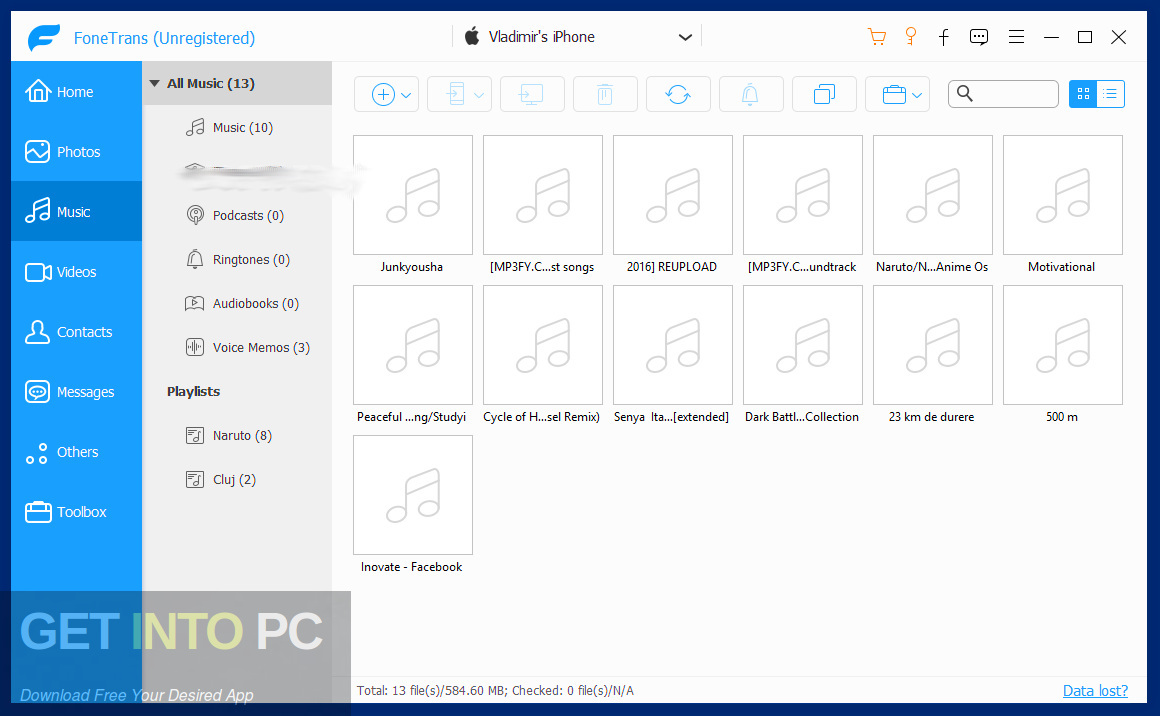Select the [MP3FY.C...undtrack track thumbnail
The width and height of the screenshot is (1160, 716).
pyautogui.click(x=803, y=195)
